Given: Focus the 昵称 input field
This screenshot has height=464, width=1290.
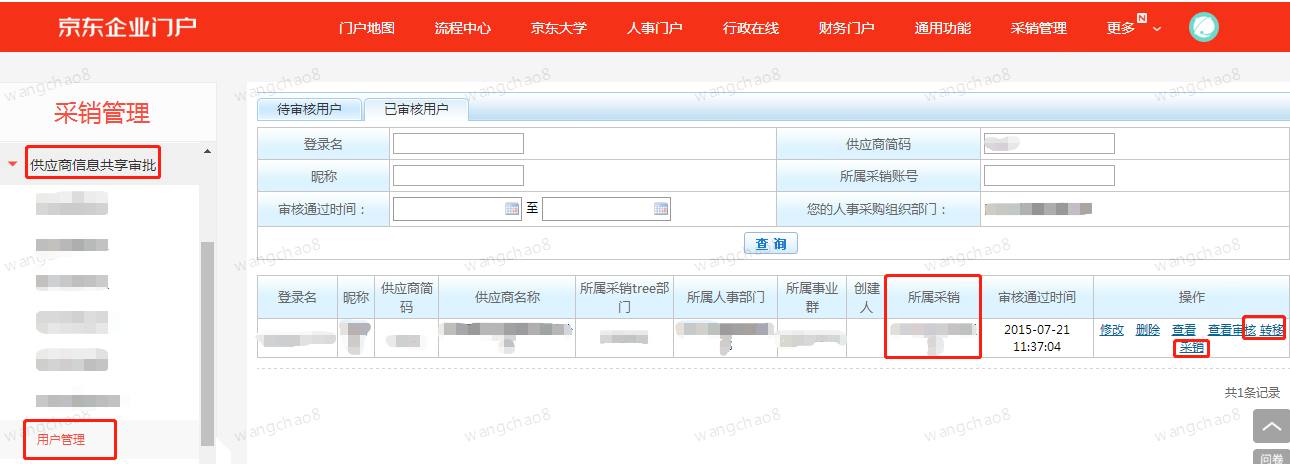Looking at the screenshot, I should pyautogui.click(x=458, y=176).
